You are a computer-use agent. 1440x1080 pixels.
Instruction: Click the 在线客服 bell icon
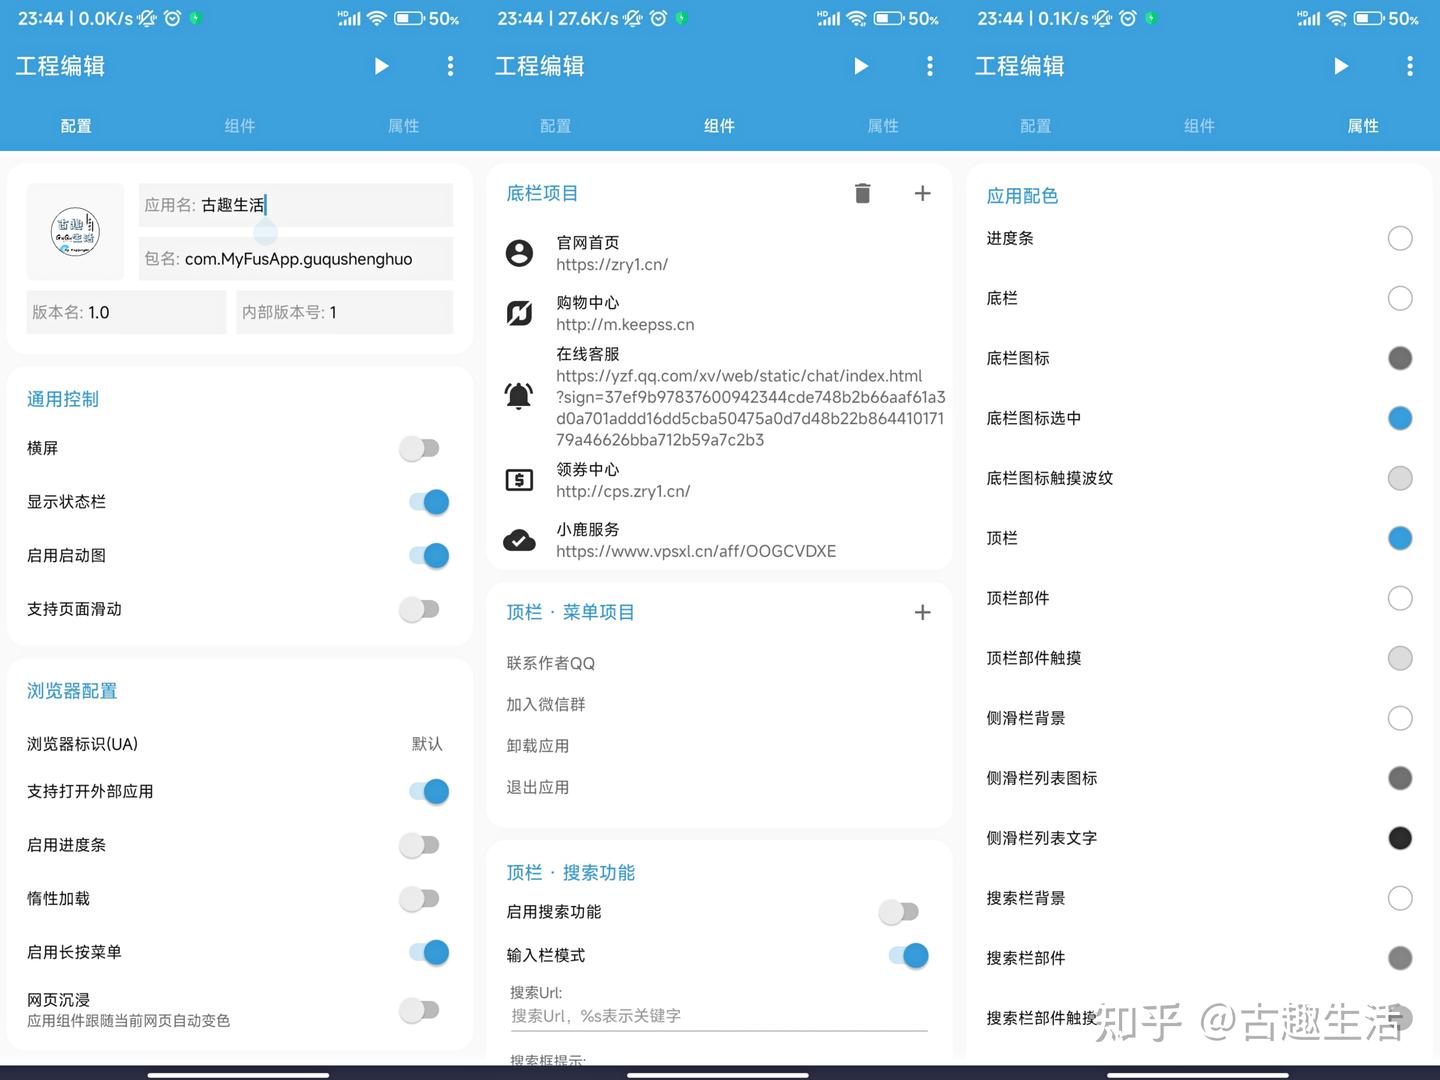519,396
